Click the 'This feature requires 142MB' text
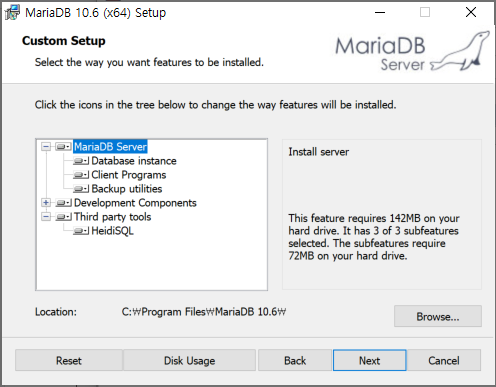The image size is (496, 387). pos(374,237)
